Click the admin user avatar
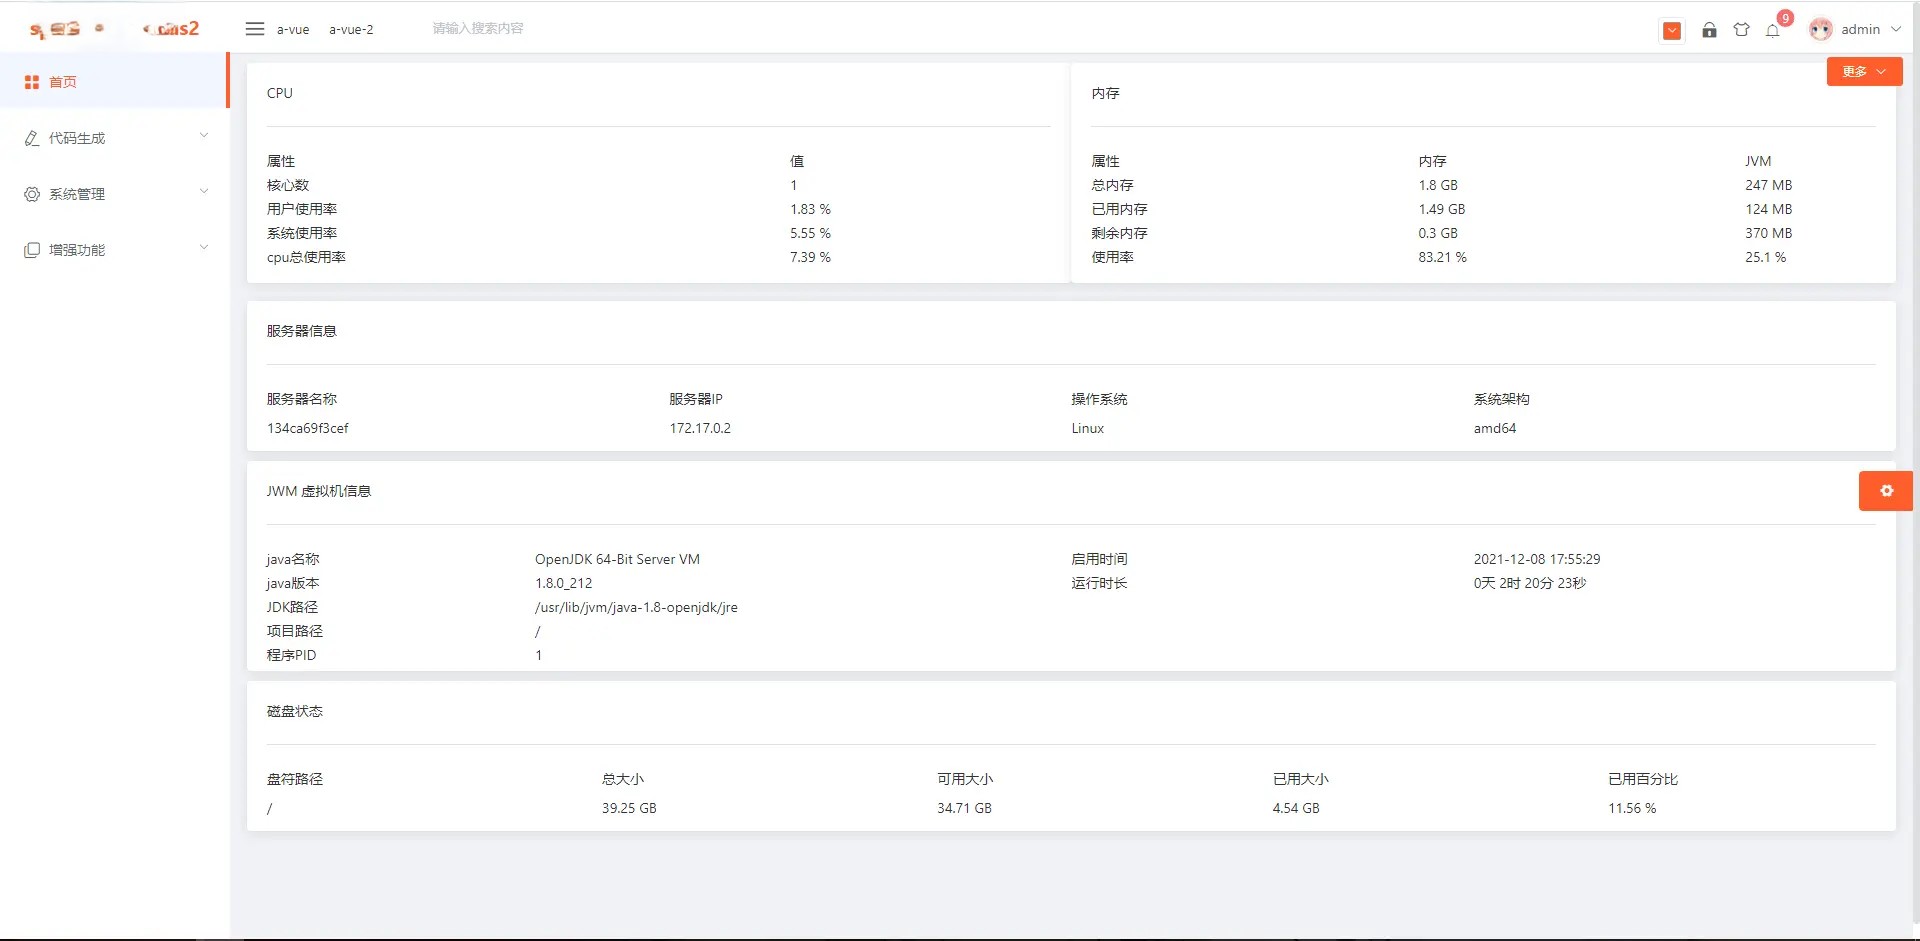This screenshot has height=941, width=1920. (1820, 30)
